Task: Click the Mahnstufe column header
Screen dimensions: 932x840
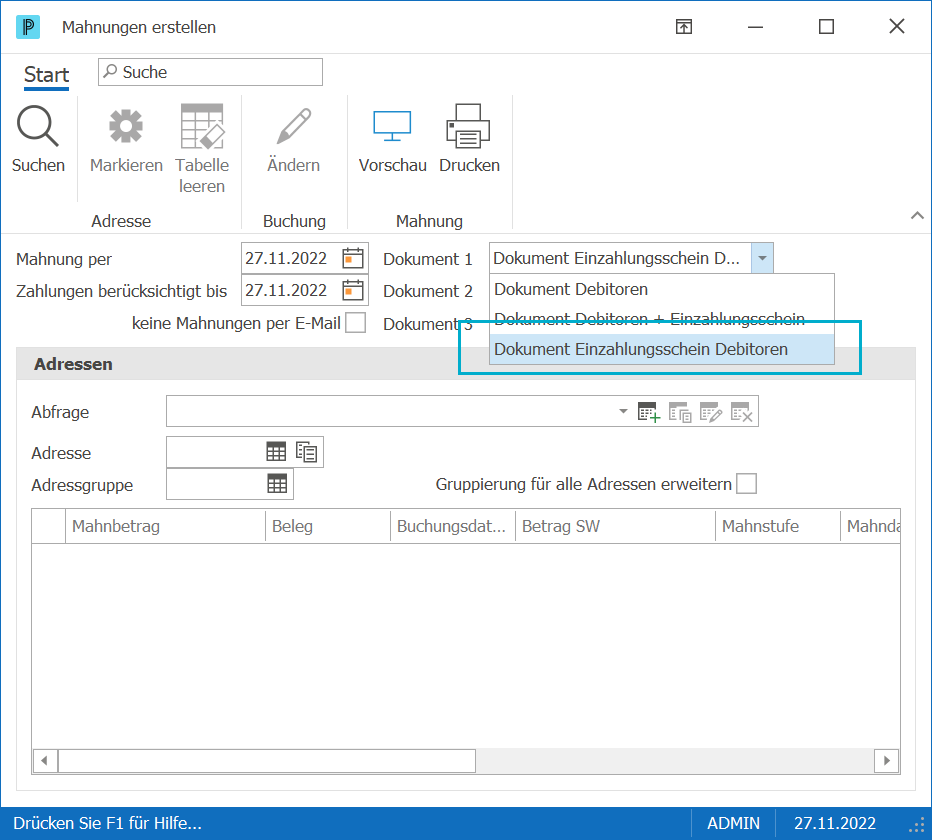Action: [777, 526]
